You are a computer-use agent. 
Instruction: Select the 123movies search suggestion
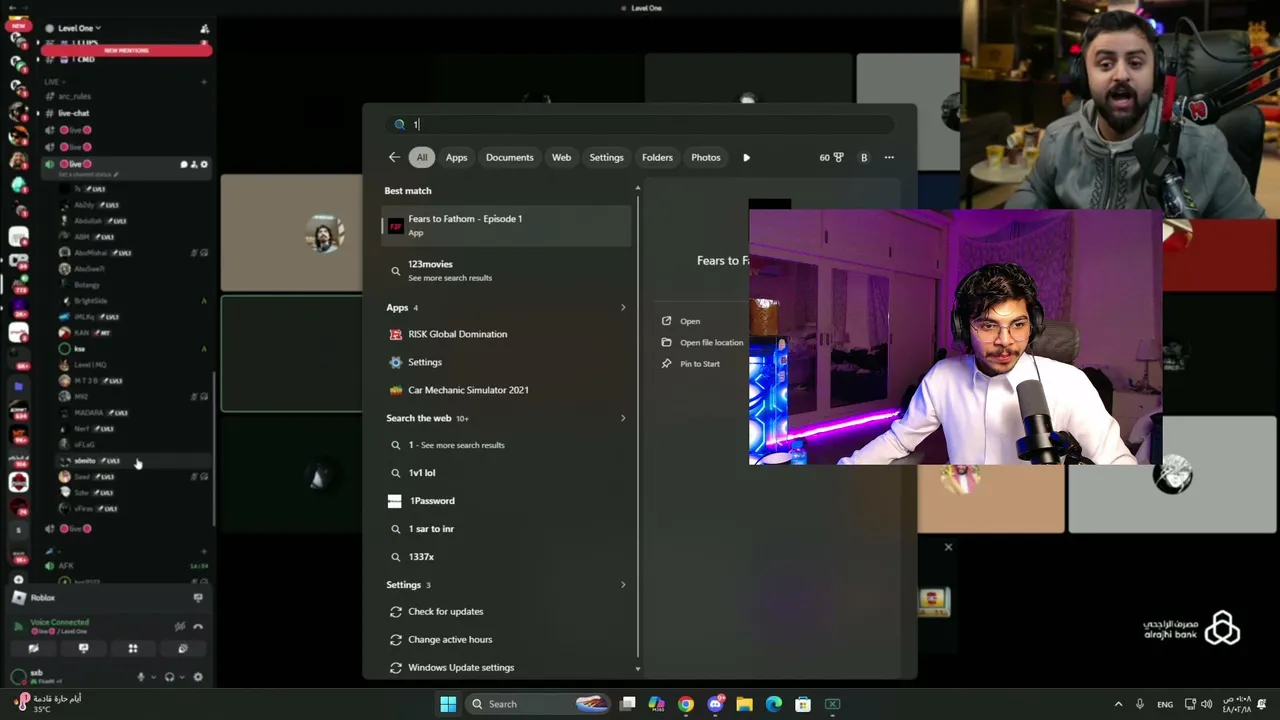click(x=507, y=270)
